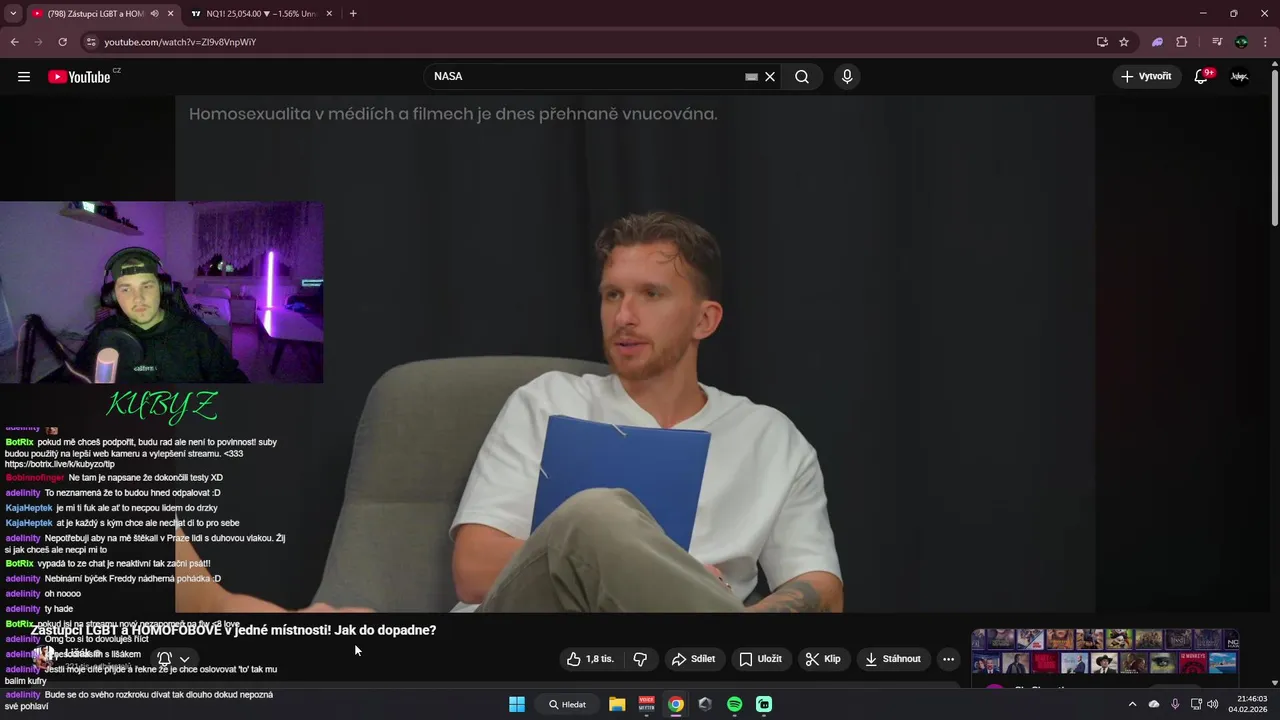Like the video with thumbs up

590,659
